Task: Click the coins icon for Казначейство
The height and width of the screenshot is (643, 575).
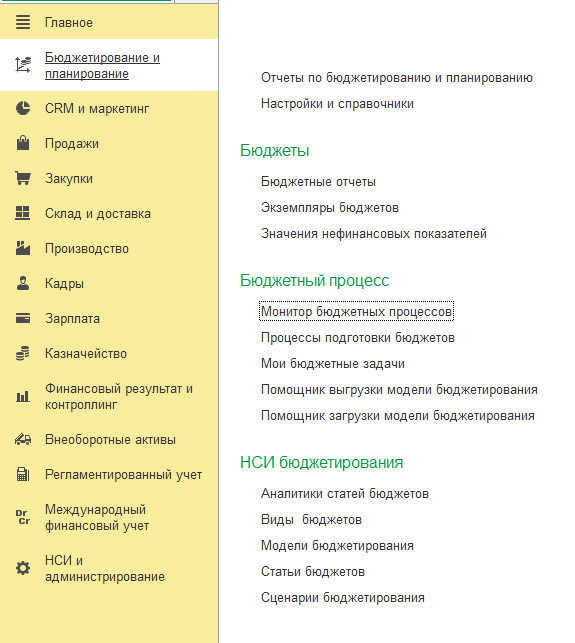Action: click(x=23, y=353)
